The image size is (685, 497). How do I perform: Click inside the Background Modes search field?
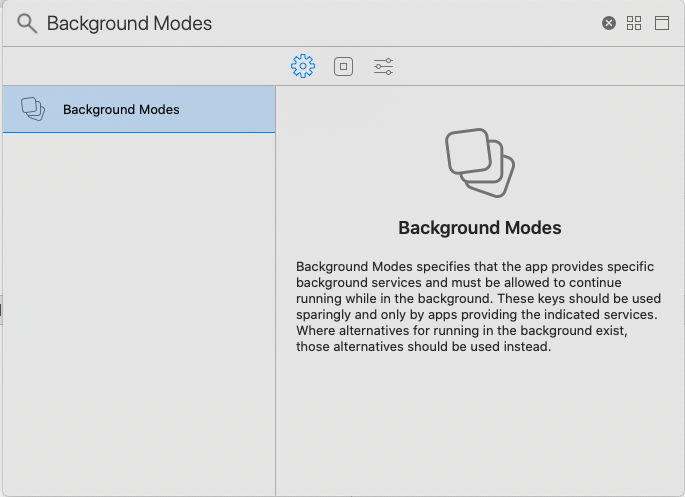coord(322,24)
